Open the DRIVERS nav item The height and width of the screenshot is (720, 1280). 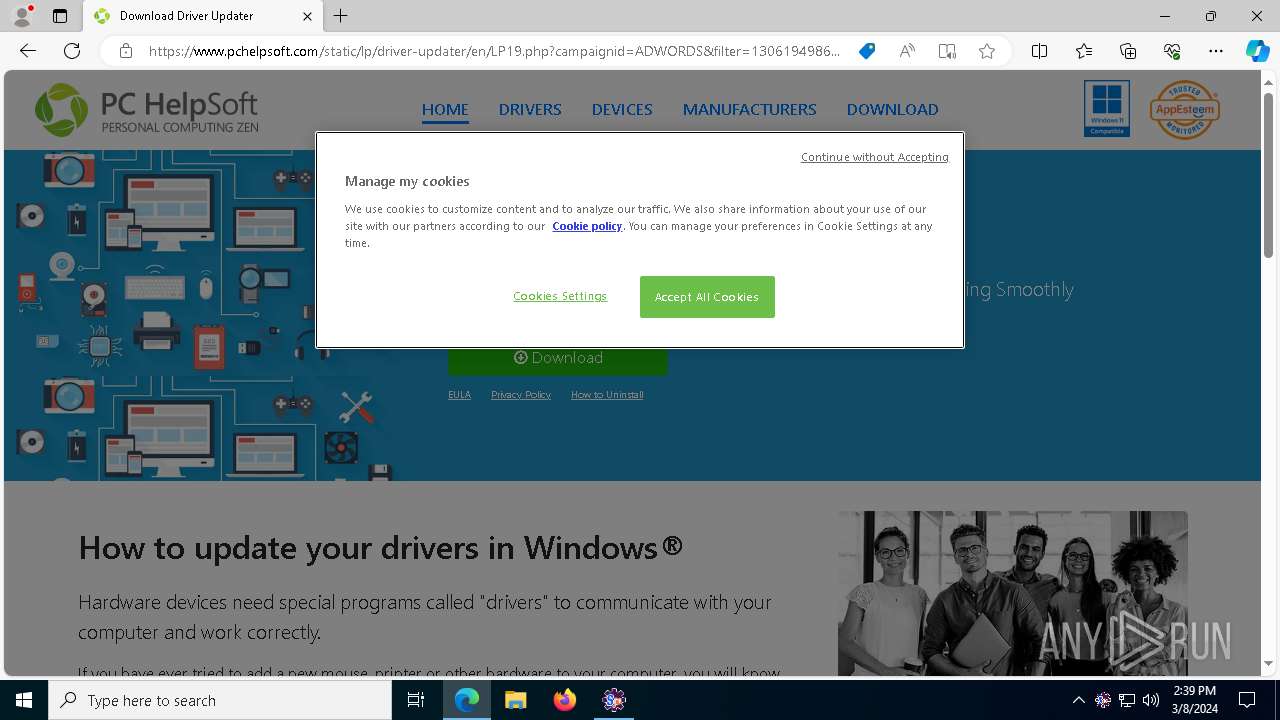tap(530, 109)
